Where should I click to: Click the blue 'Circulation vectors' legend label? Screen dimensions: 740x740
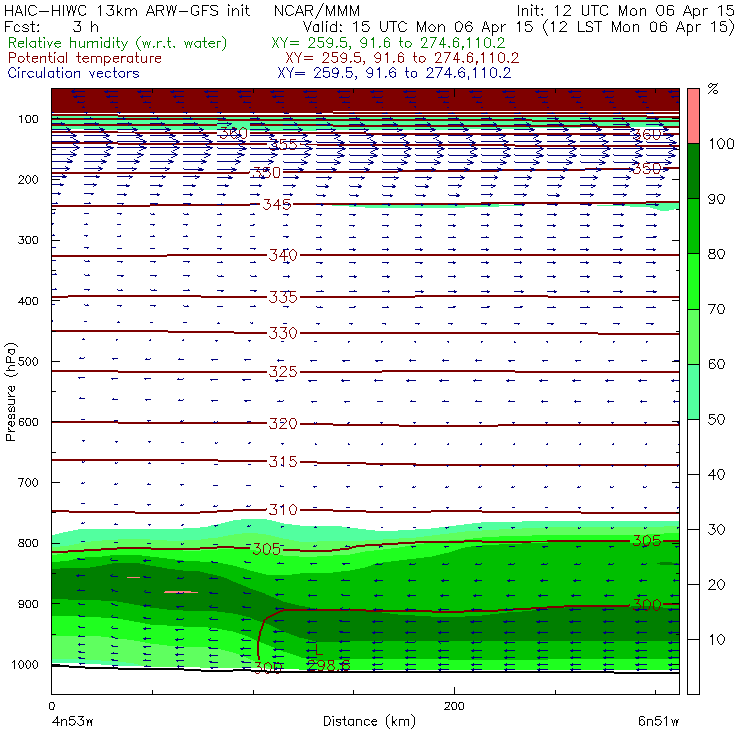point(74,73)
